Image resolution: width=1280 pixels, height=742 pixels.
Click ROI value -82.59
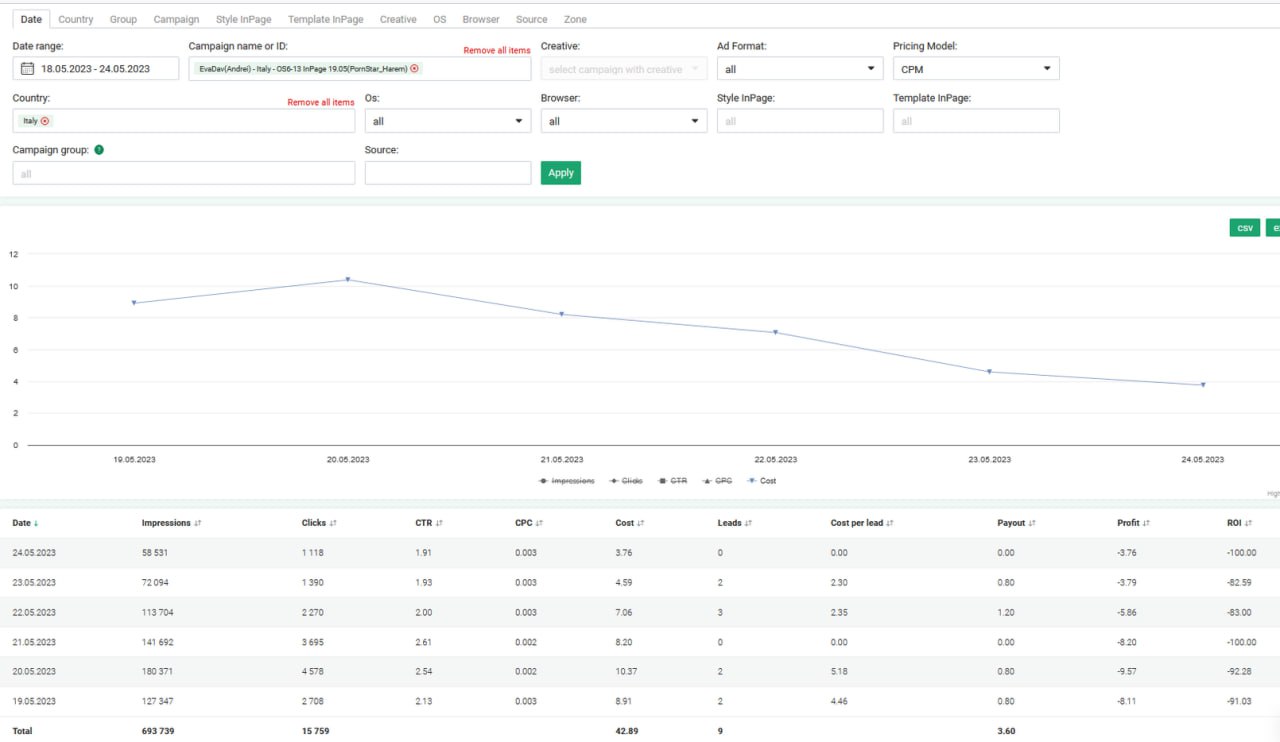pyautogui.click(x=1239, y=582)
